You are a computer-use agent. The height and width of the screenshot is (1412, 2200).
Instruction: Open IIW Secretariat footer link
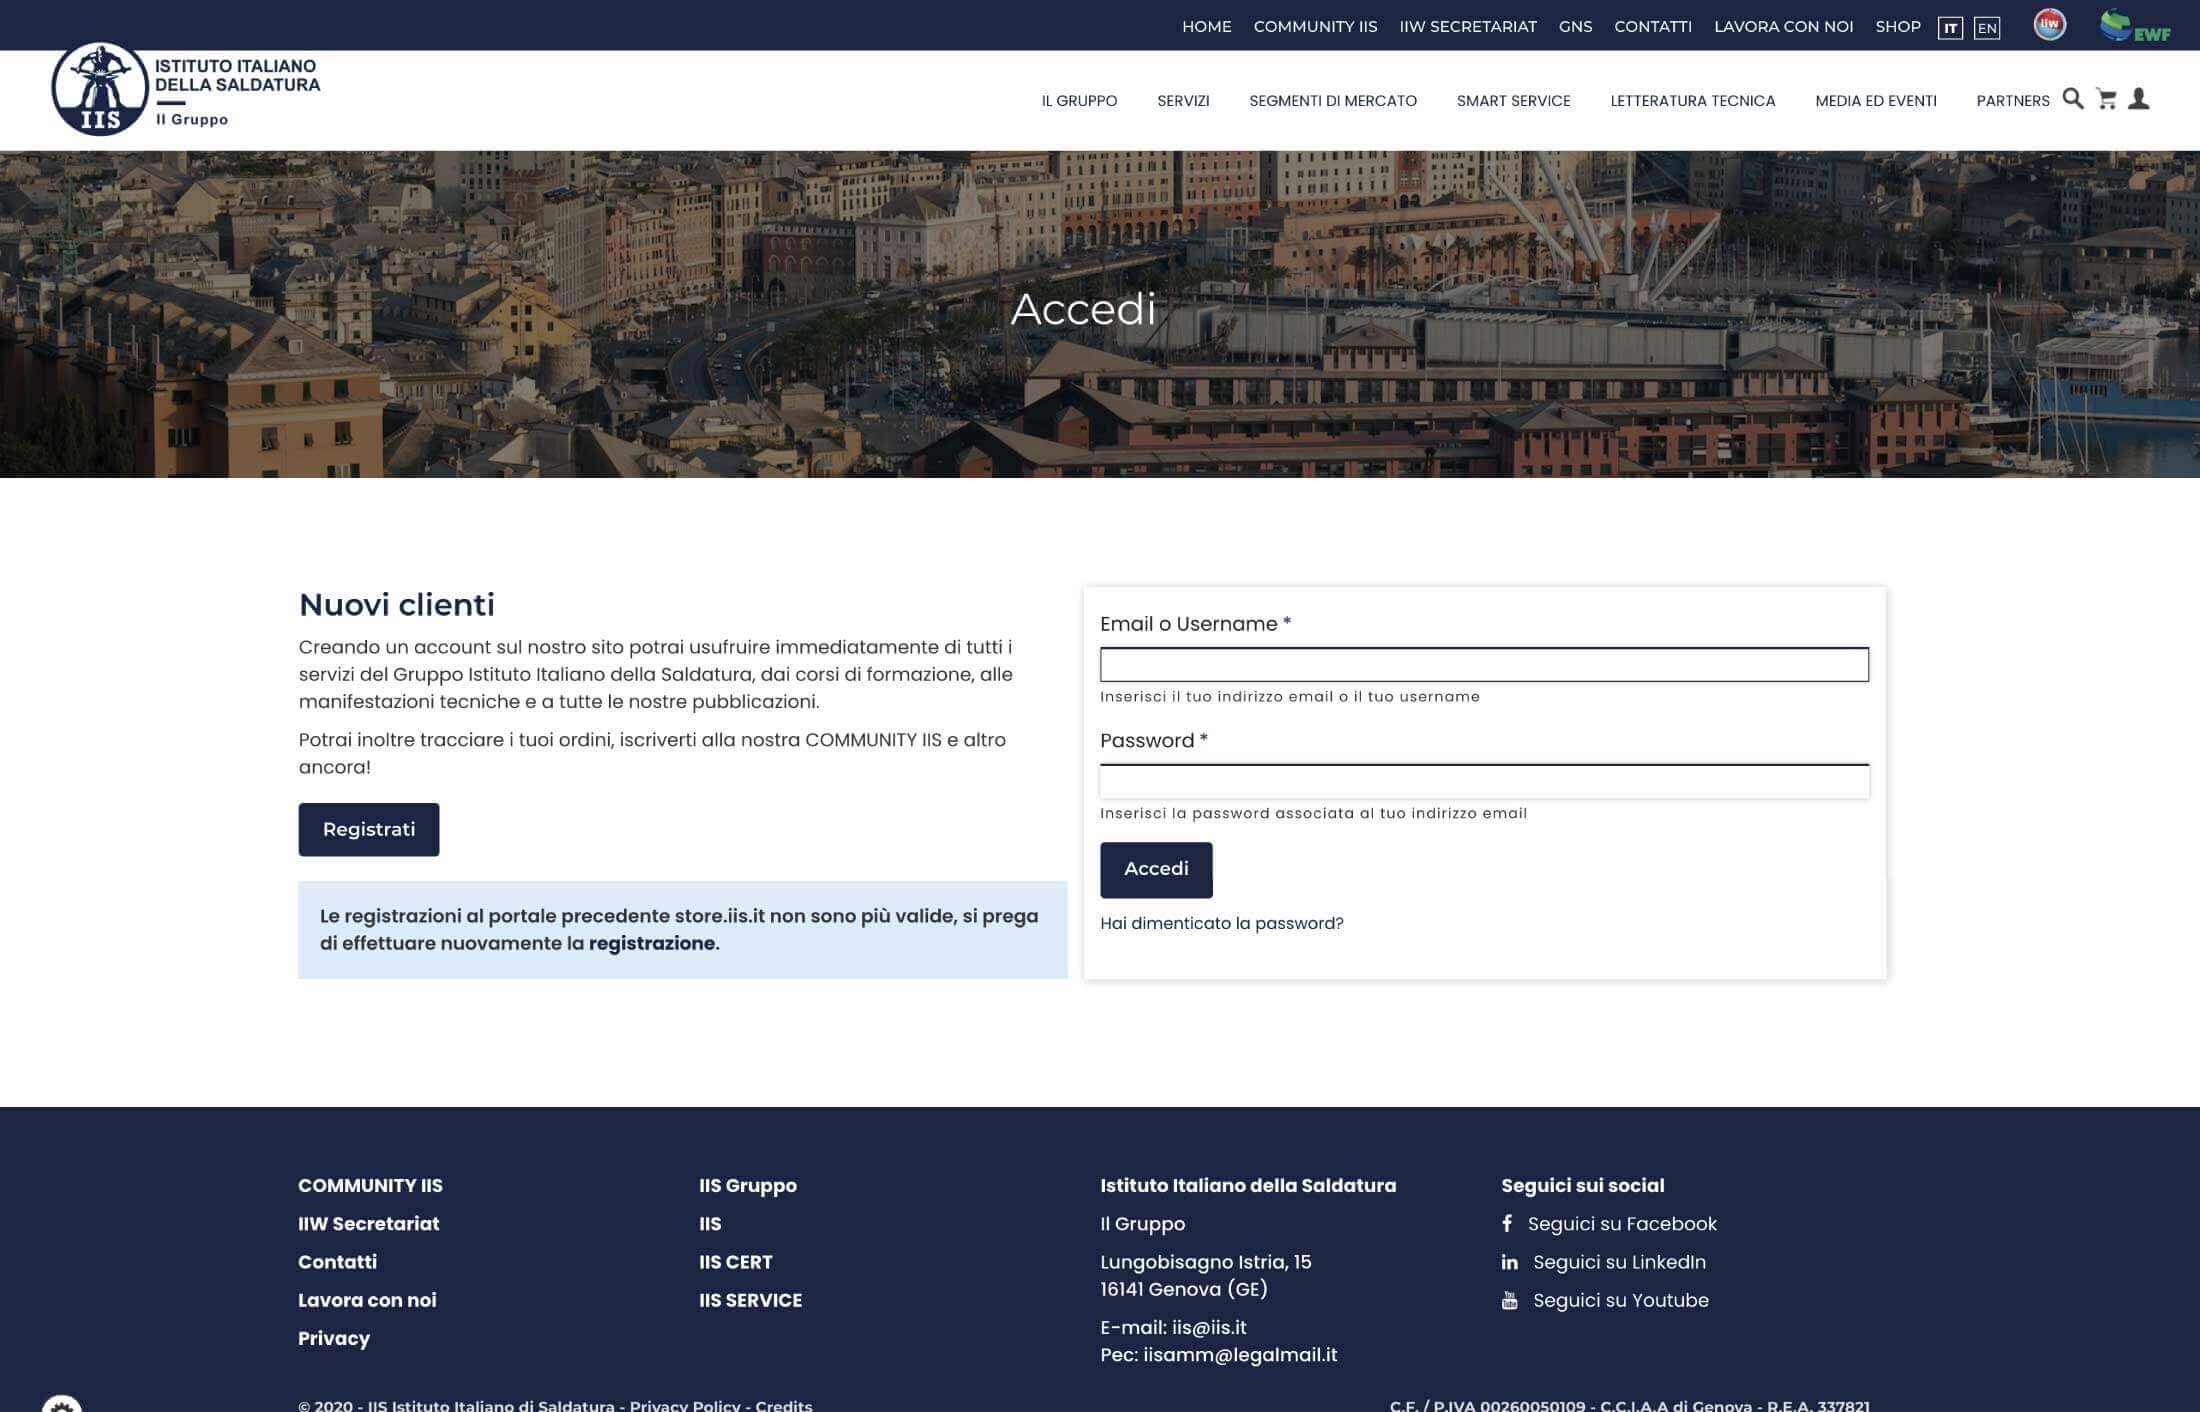368,1223
